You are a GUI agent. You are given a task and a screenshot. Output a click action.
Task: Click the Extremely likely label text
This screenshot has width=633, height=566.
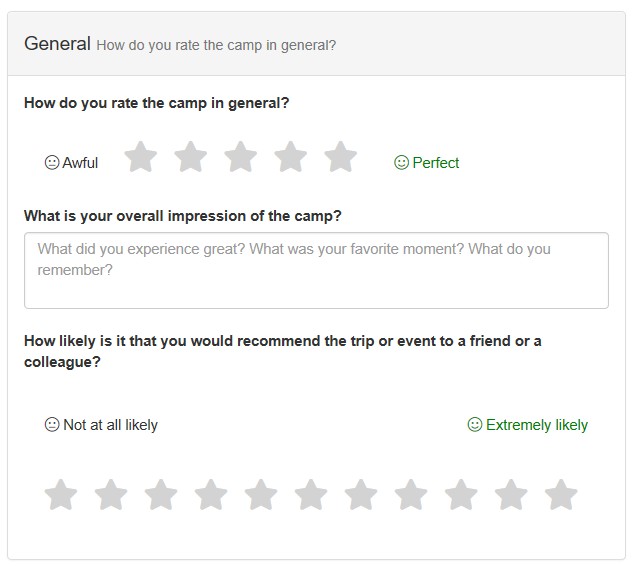[x=537, y=425]
